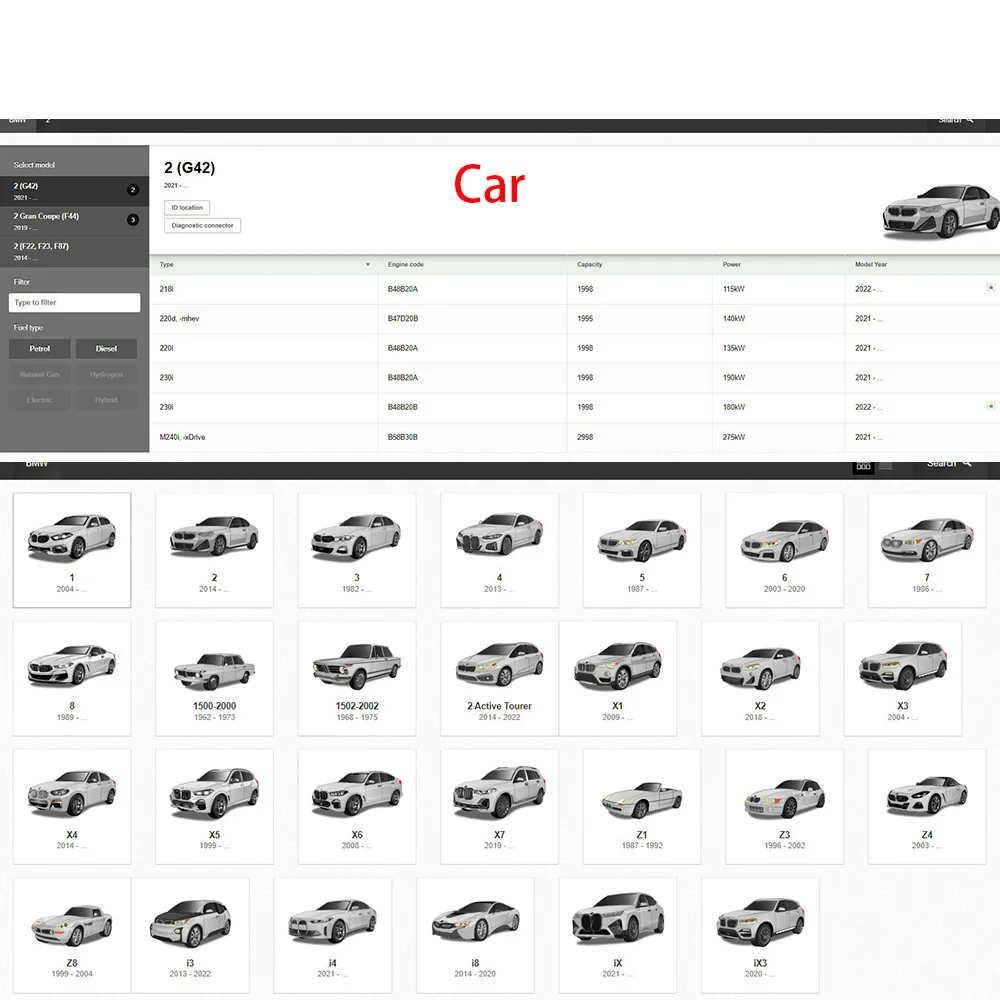Open the X6 model card
1000x1000 pixels.
[357, 807]
